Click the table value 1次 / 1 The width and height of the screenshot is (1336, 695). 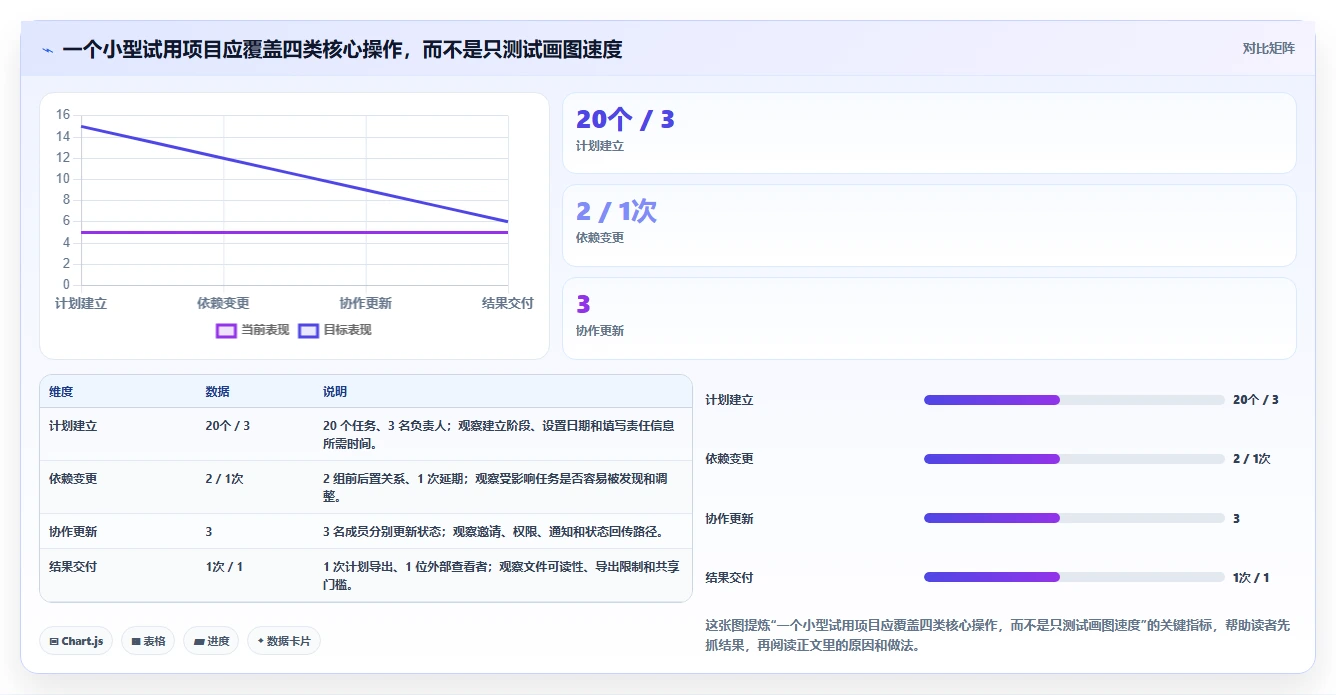coord(224,567)
